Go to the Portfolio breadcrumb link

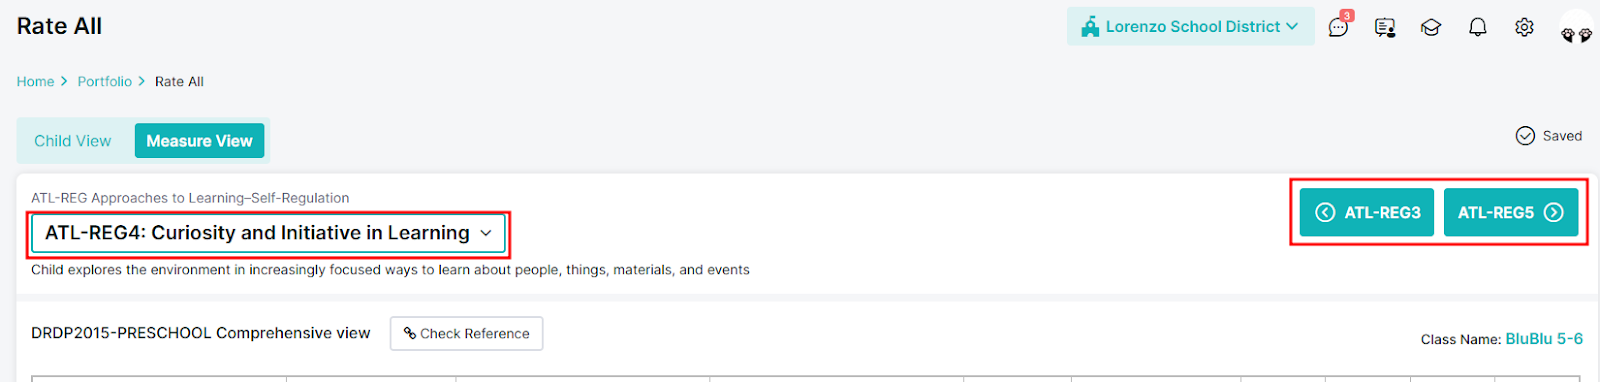coord(105,82)
